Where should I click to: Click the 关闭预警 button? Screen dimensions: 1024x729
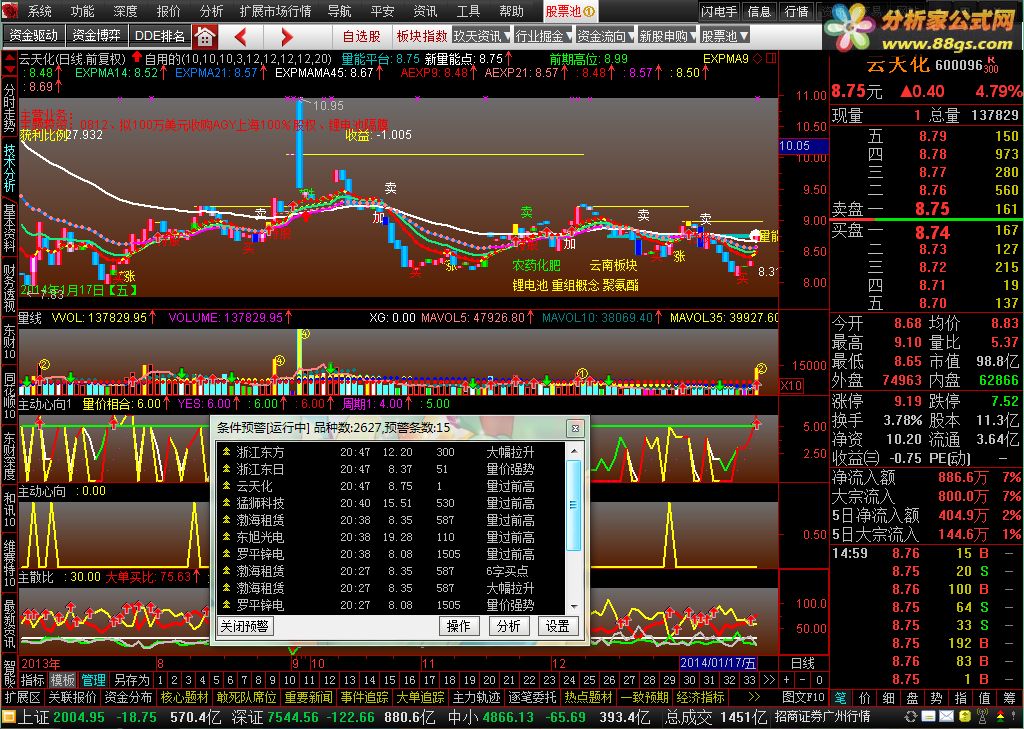(245, 626)
